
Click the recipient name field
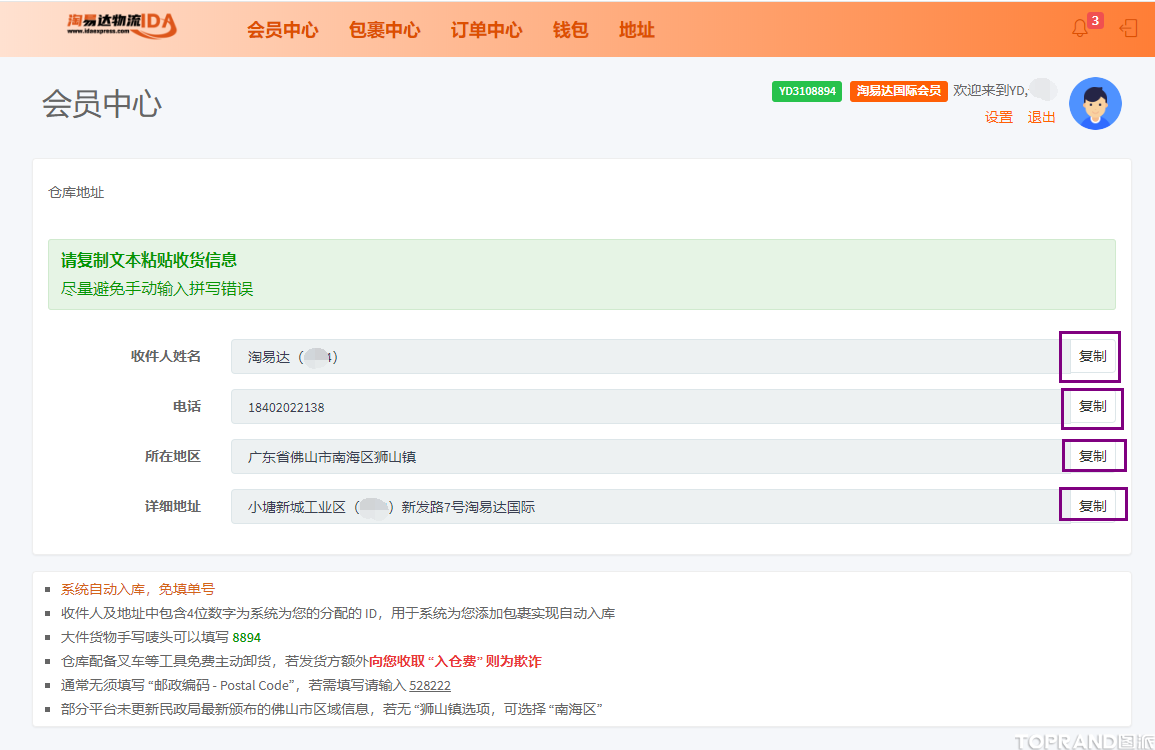[x=650, y=357]
